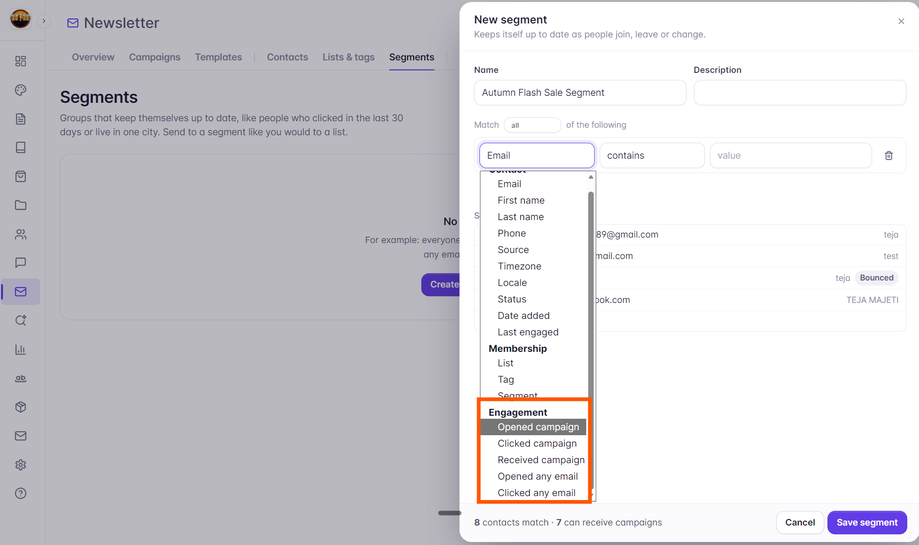Viewport: 919px width, 545px height.
Task: Choose Locale in field list
Action: (x=533, y=282)
